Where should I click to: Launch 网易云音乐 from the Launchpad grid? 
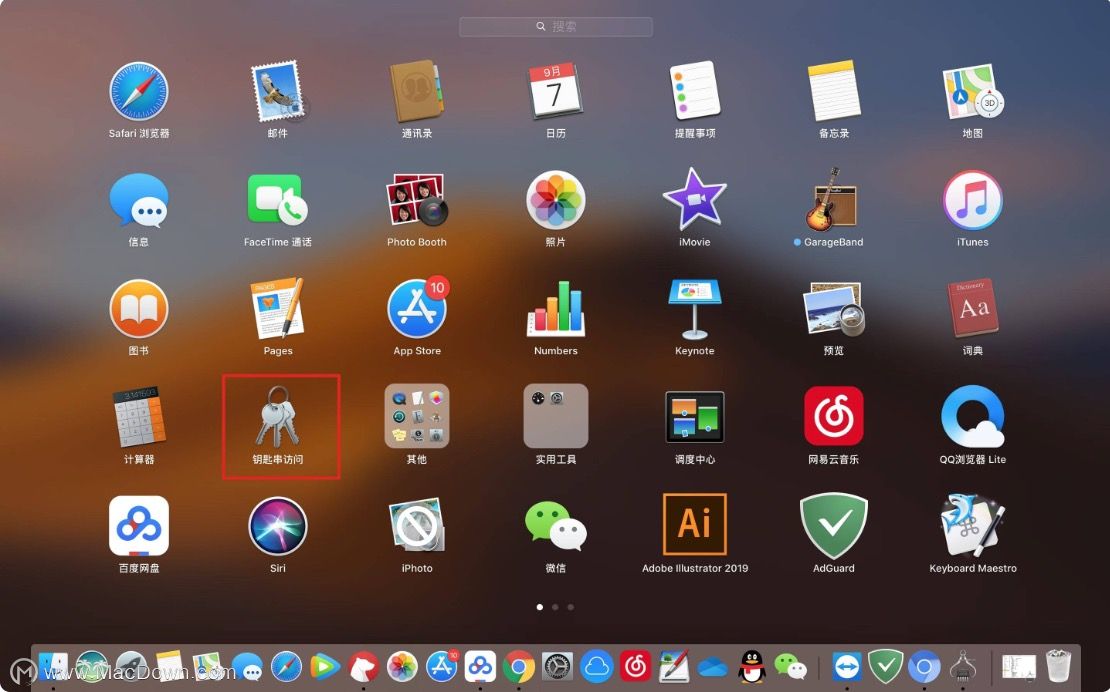(834, 416)
